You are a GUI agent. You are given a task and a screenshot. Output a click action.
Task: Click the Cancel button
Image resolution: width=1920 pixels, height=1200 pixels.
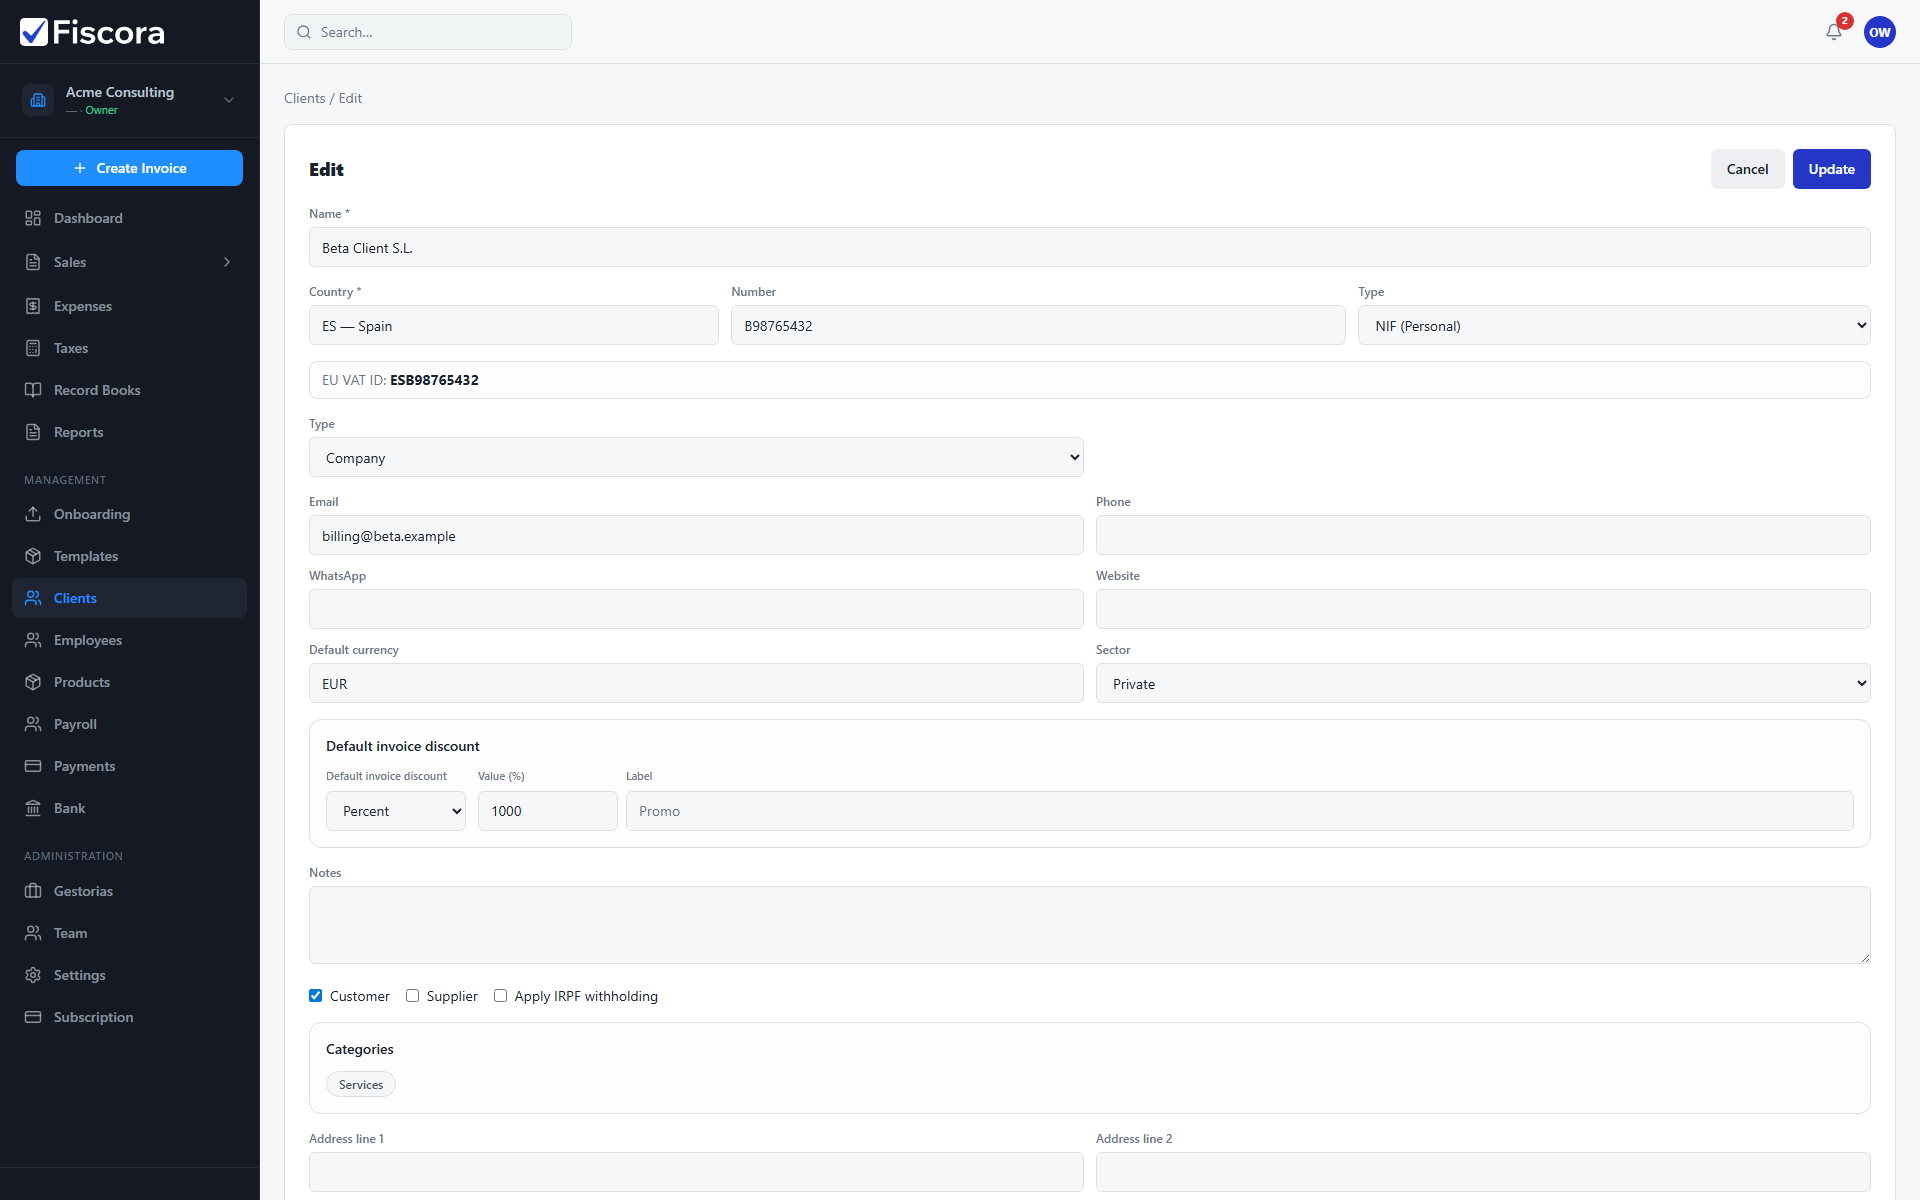point(1747,169)
